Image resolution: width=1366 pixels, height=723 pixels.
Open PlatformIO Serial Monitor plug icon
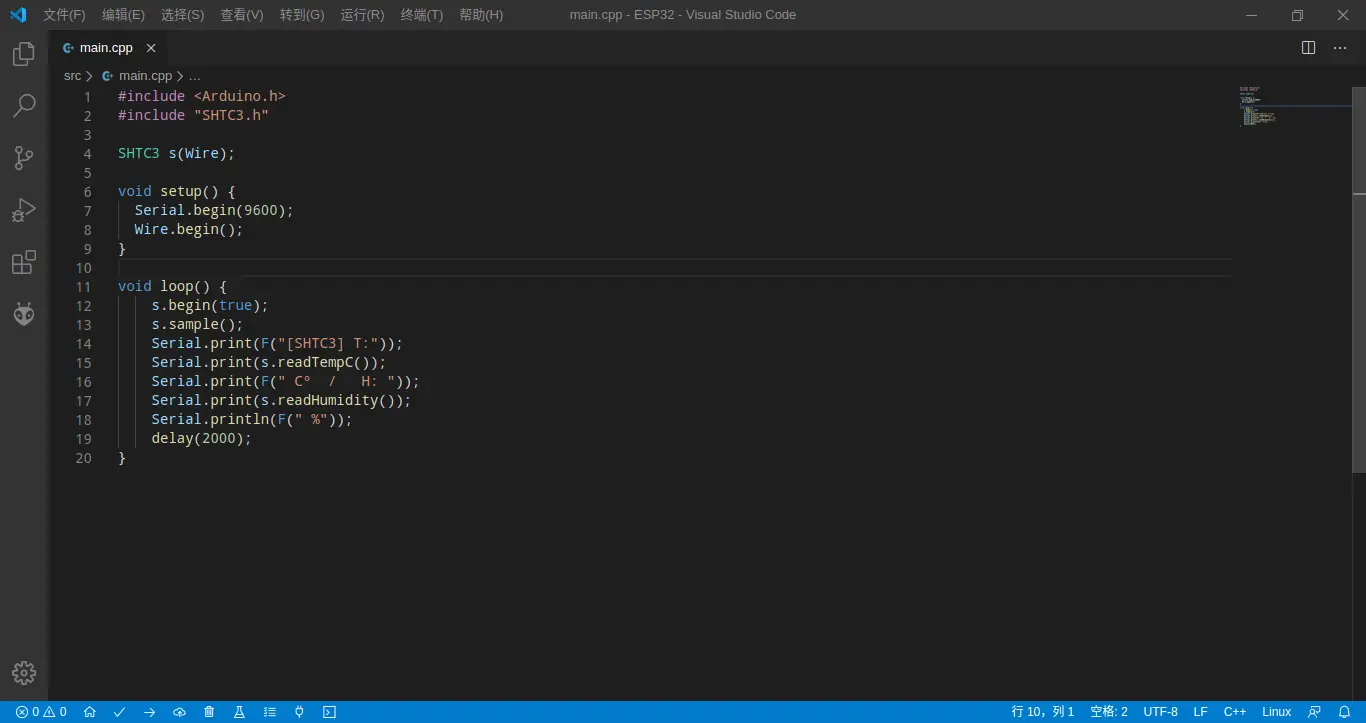(299, 712)
